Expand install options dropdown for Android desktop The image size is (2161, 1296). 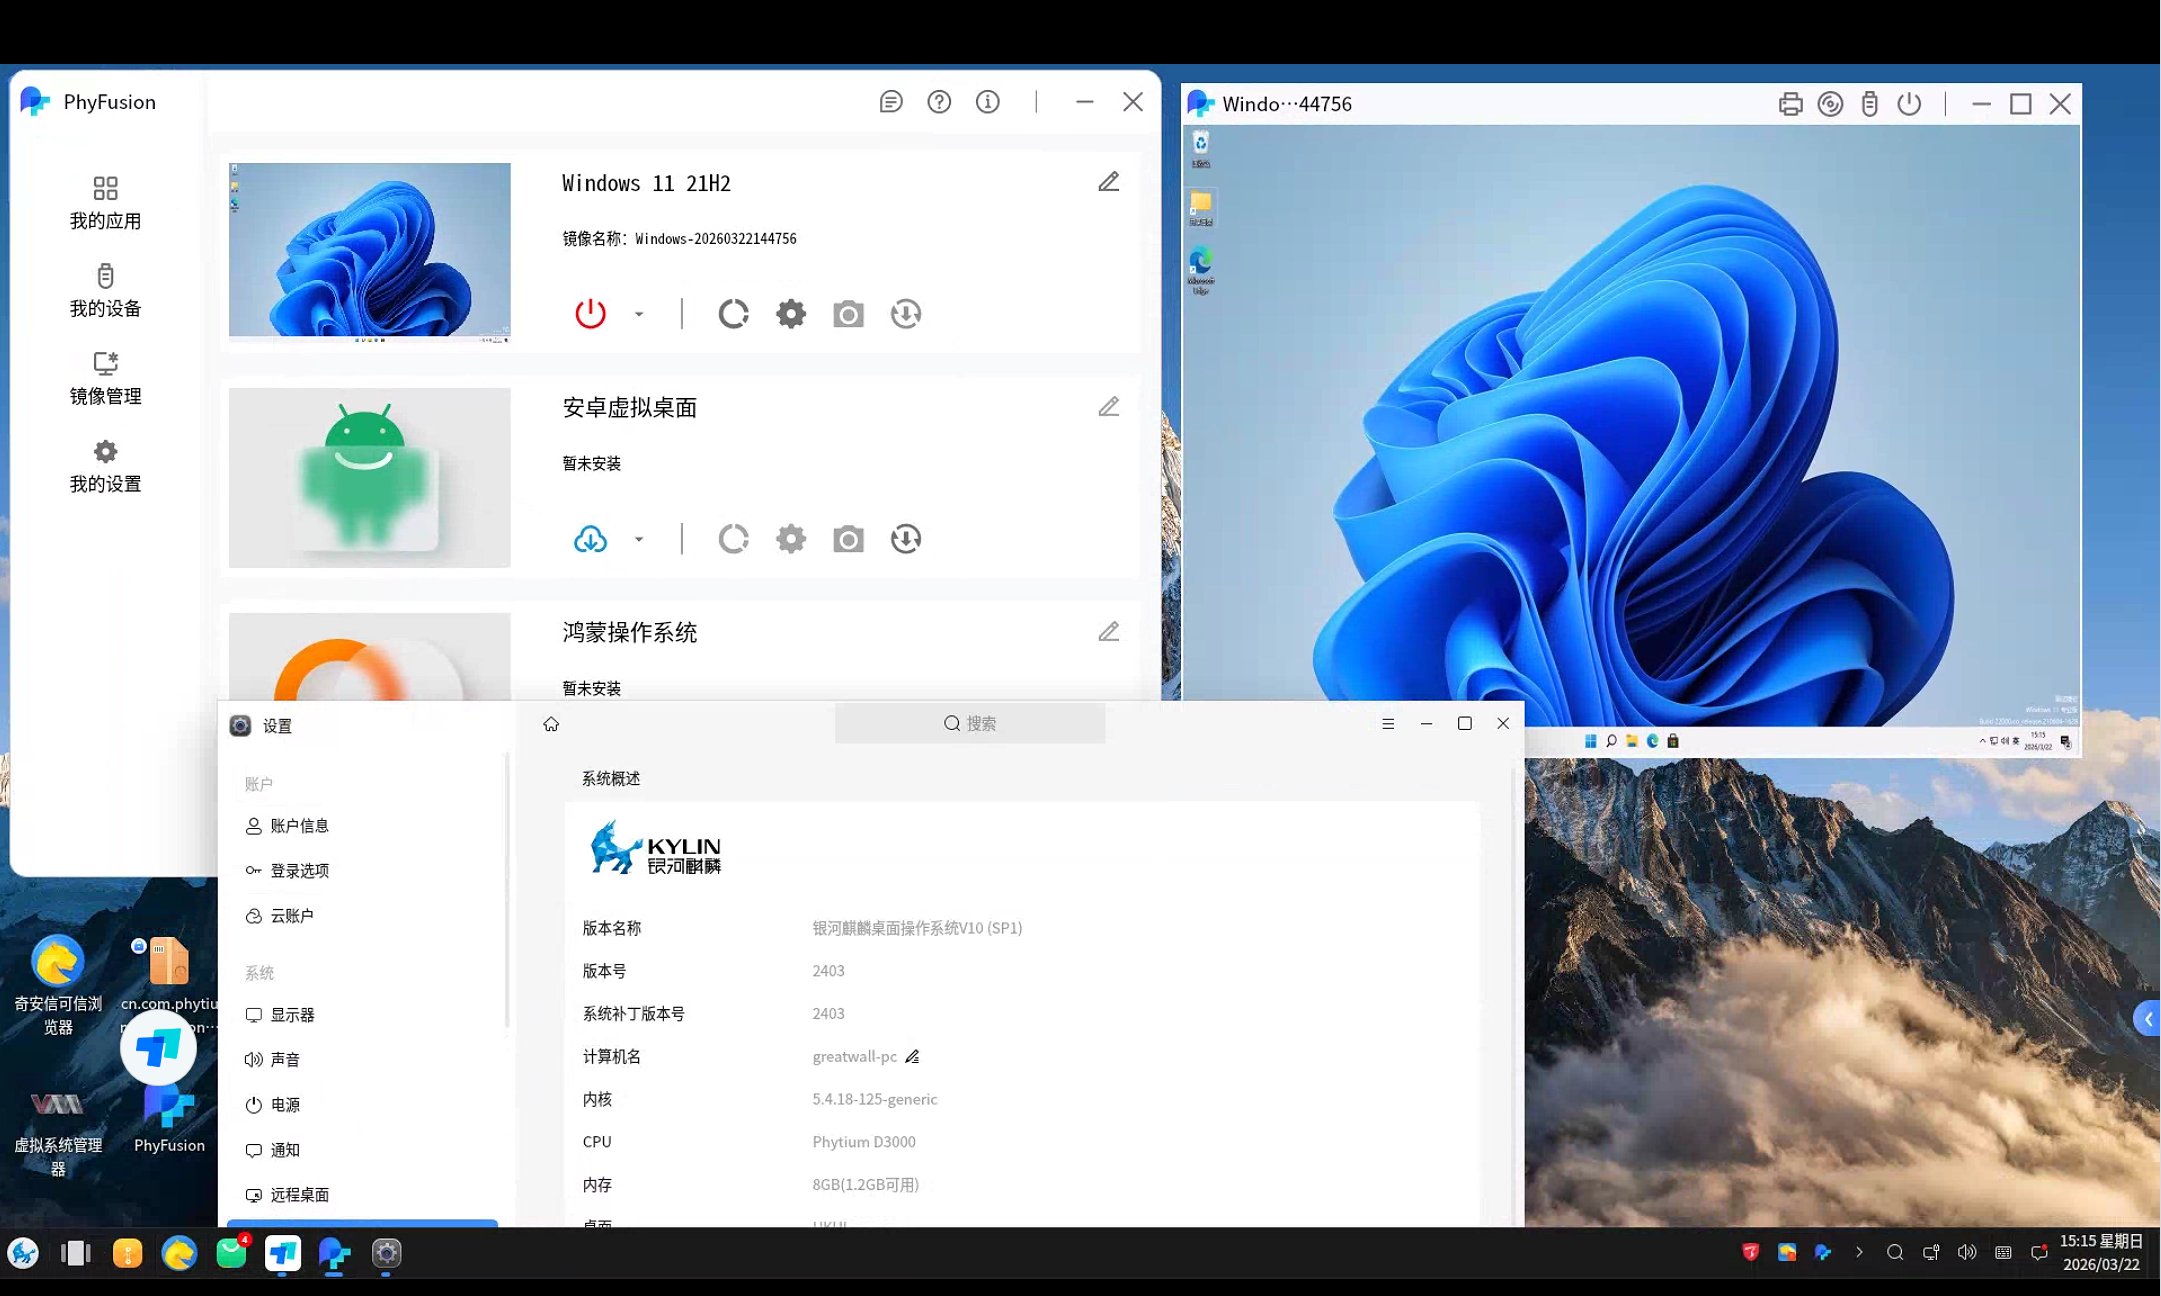pos(639,539)
